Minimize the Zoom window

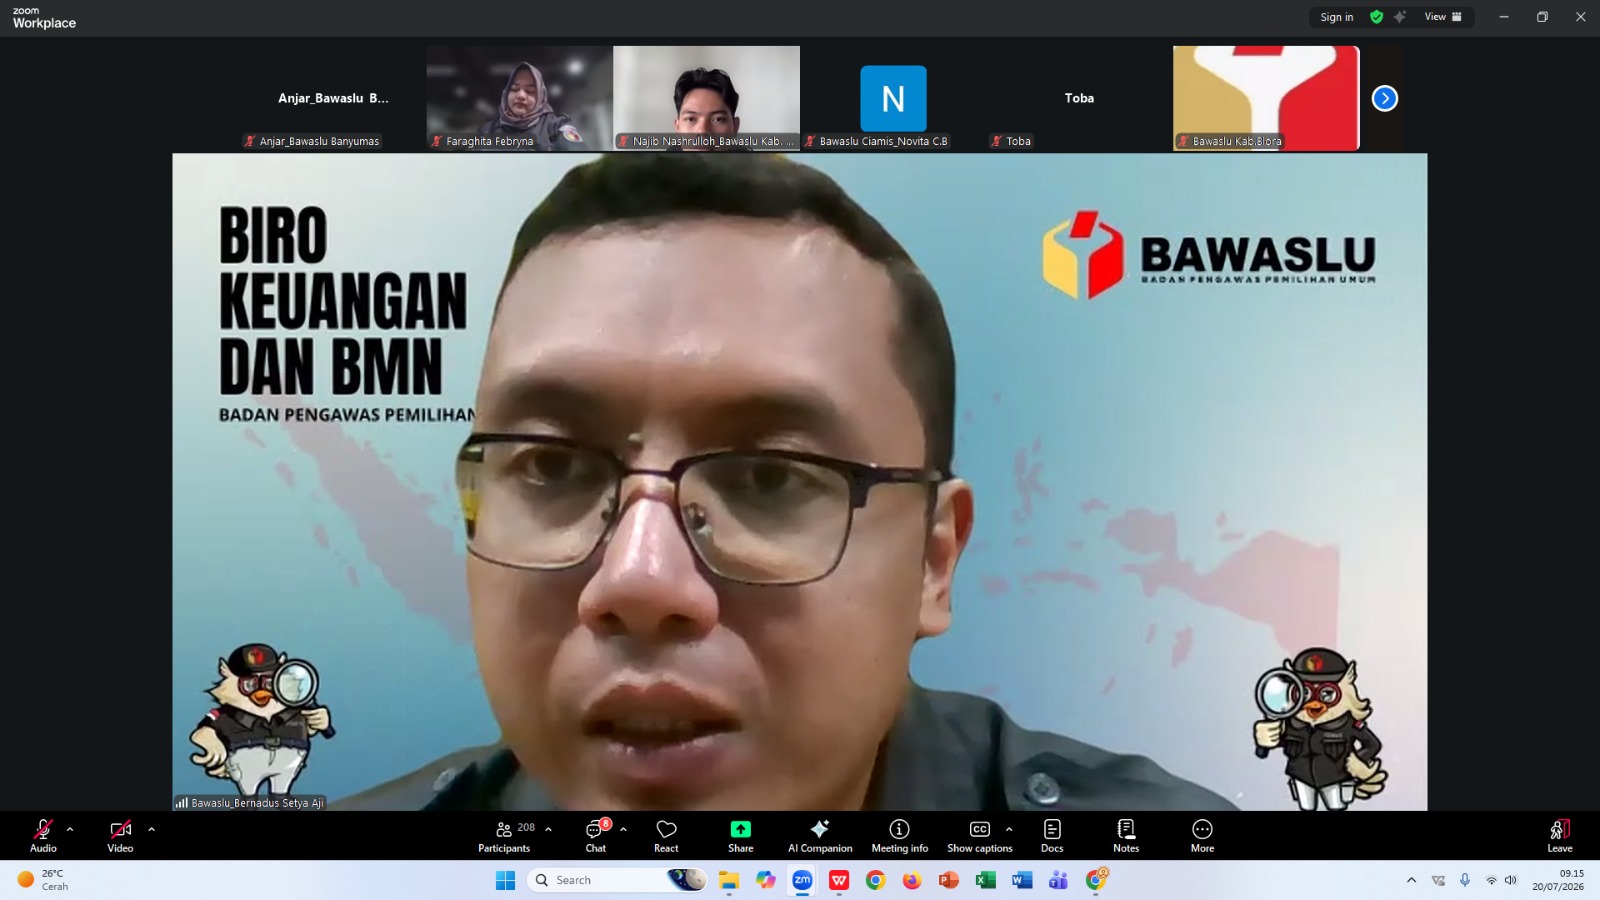pyautogui.click(x=1503, y=17)
